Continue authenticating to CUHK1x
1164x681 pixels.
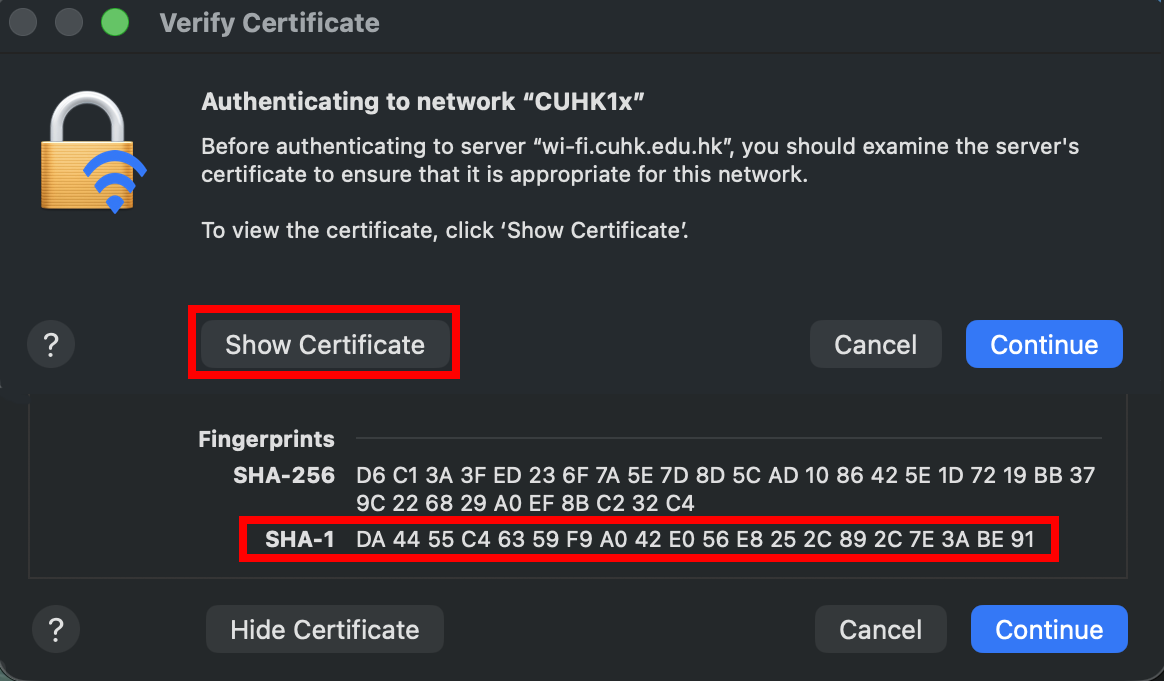coord(1044,344)
